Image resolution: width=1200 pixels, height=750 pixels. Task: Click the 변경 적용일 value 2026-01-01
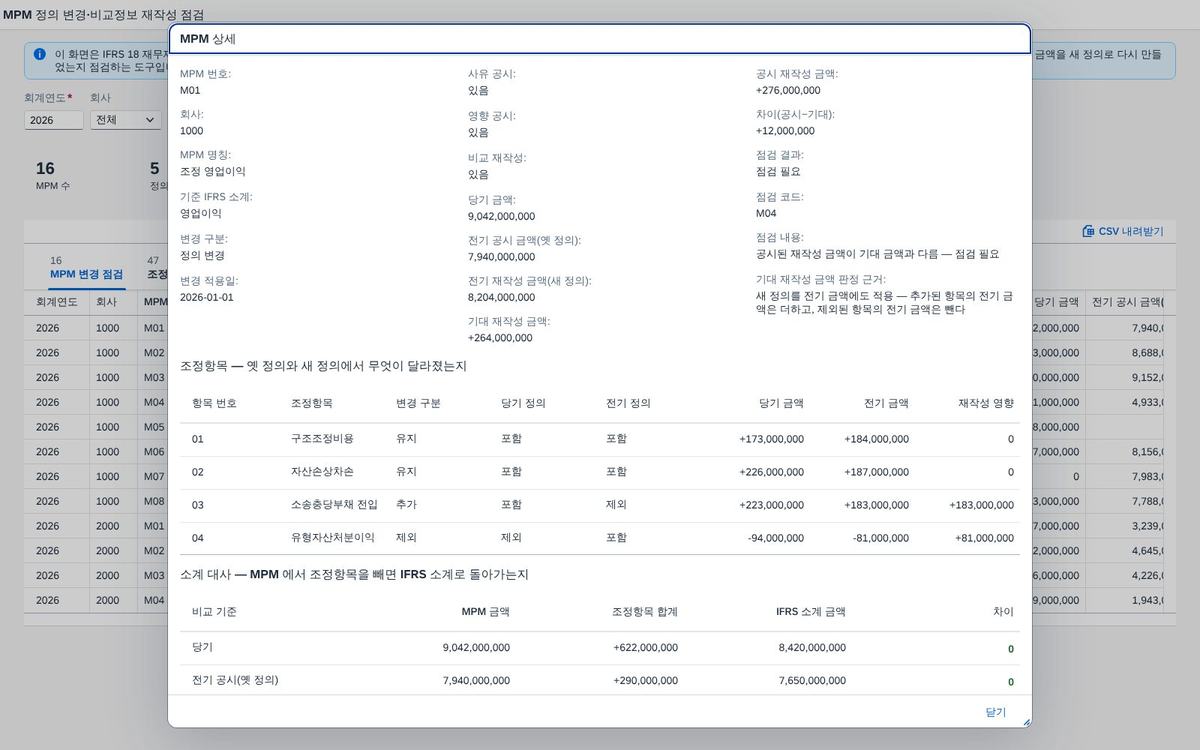pyautogui.click(x=208, y=297)
